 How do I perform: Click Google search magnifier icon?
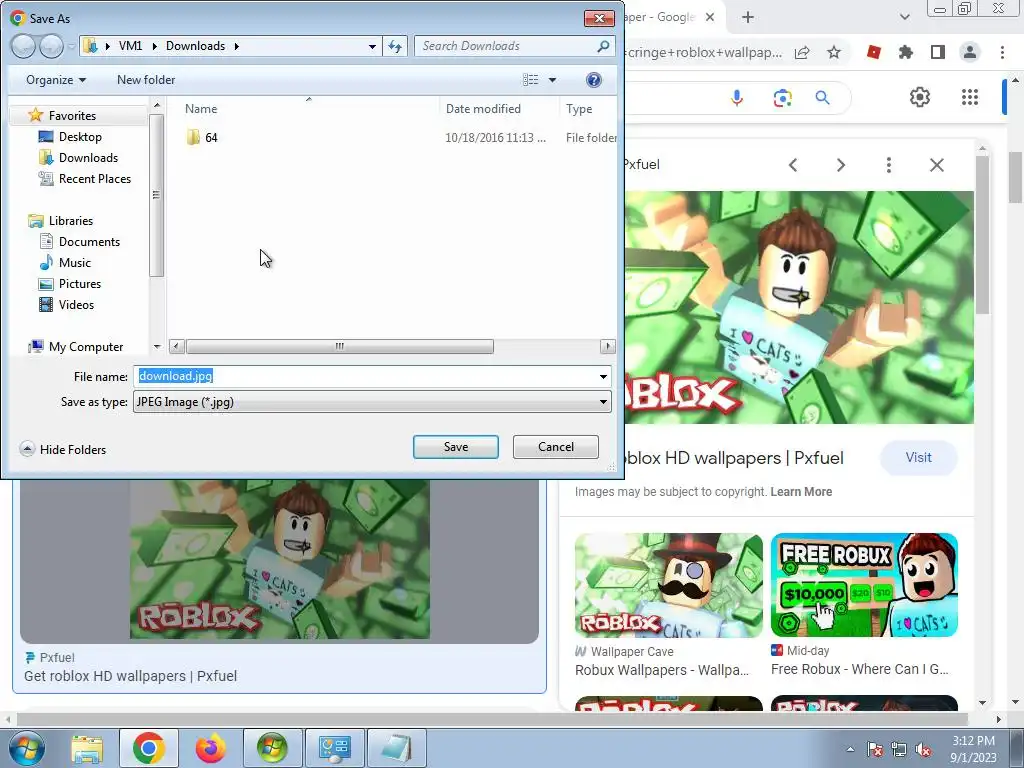(822, 98)
